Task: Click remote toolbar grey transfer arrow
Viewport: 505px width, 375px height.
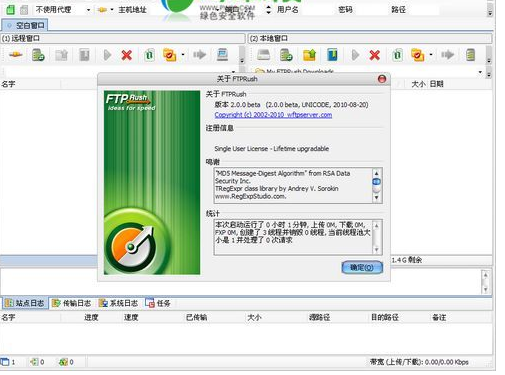Action: point(200,55)
